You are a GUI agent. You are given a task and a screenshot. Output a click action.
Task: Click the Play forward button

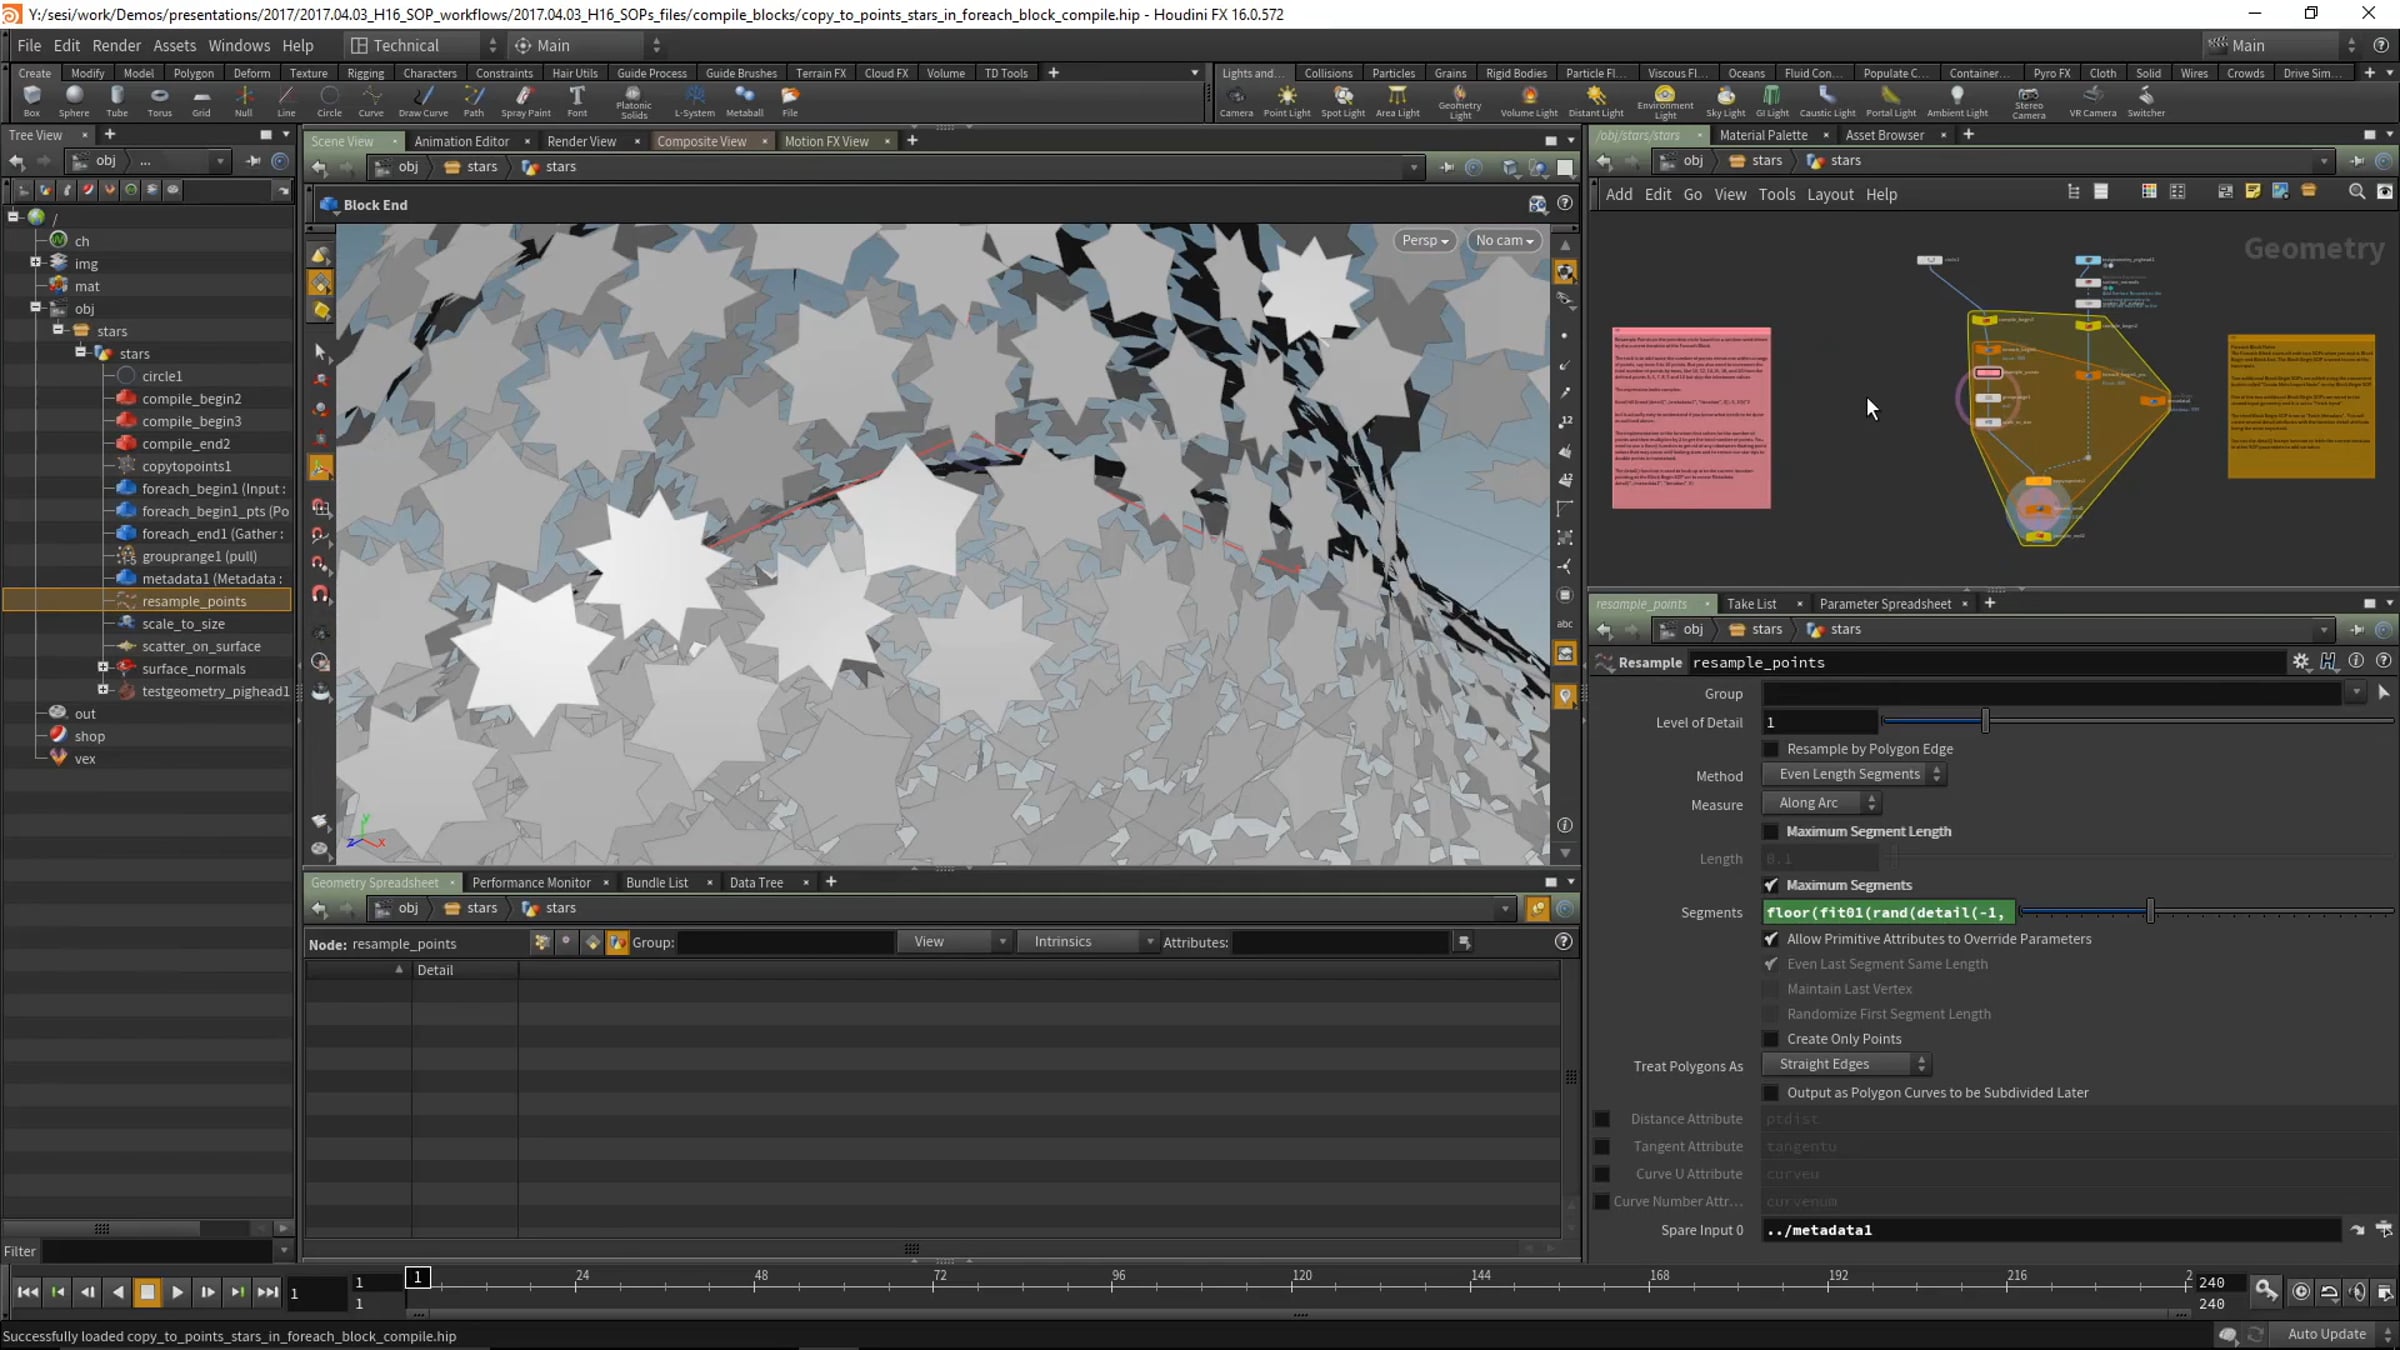coord(177,1293)
